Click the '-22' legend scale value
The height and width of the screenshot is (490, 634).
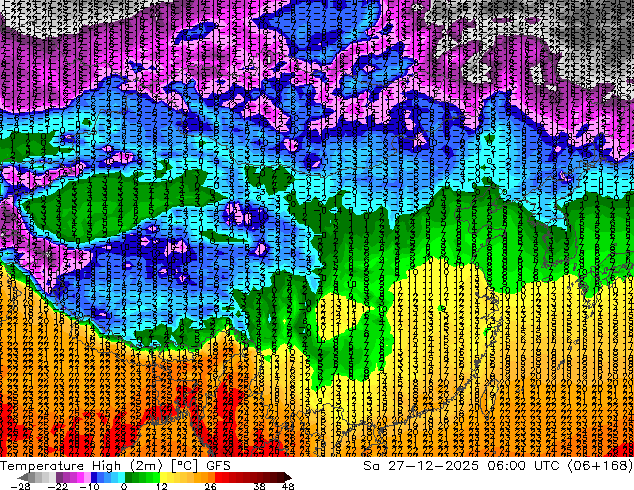pos(57,486)
